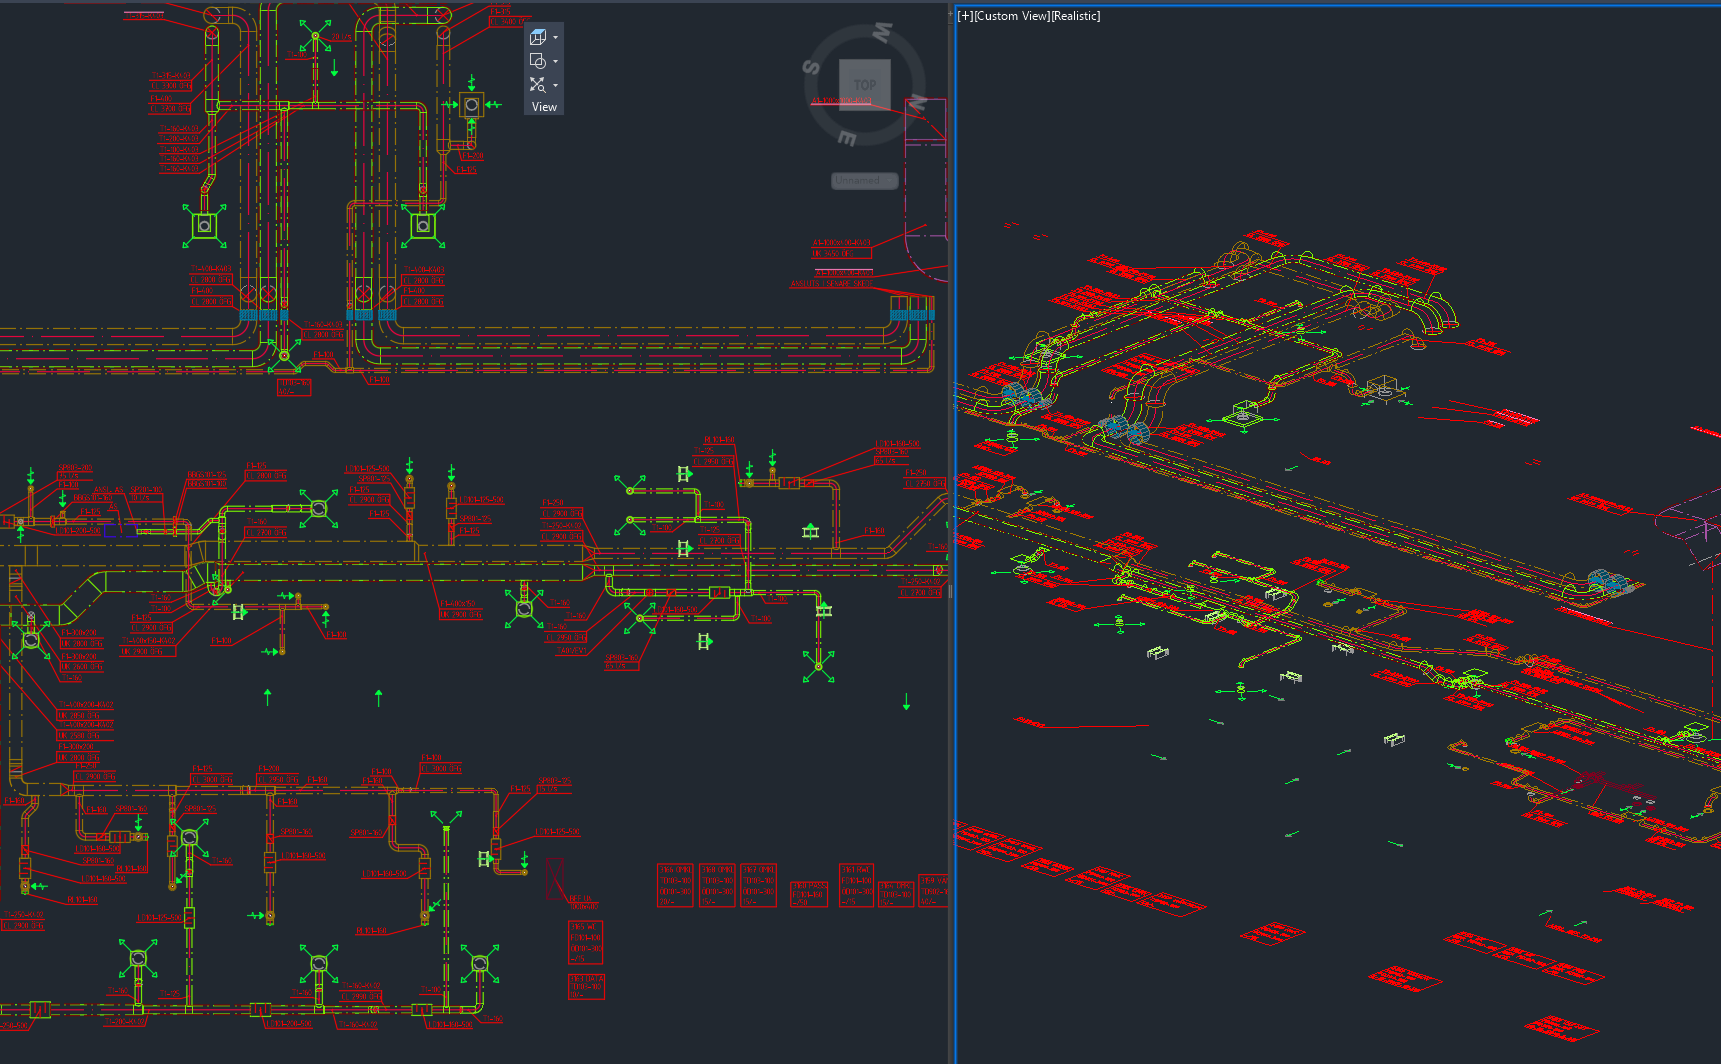Select a red schedule table at bottom of plan

click(676, 886)
